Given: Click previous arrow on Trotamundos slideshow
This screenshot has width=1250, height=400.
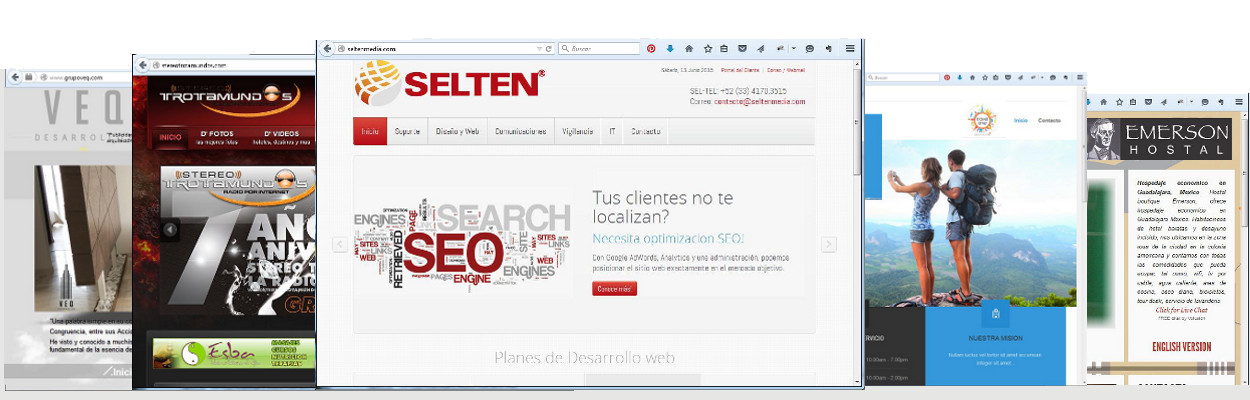Looking at the screenshot, I should pyautogui.click(x=170, y=230).
